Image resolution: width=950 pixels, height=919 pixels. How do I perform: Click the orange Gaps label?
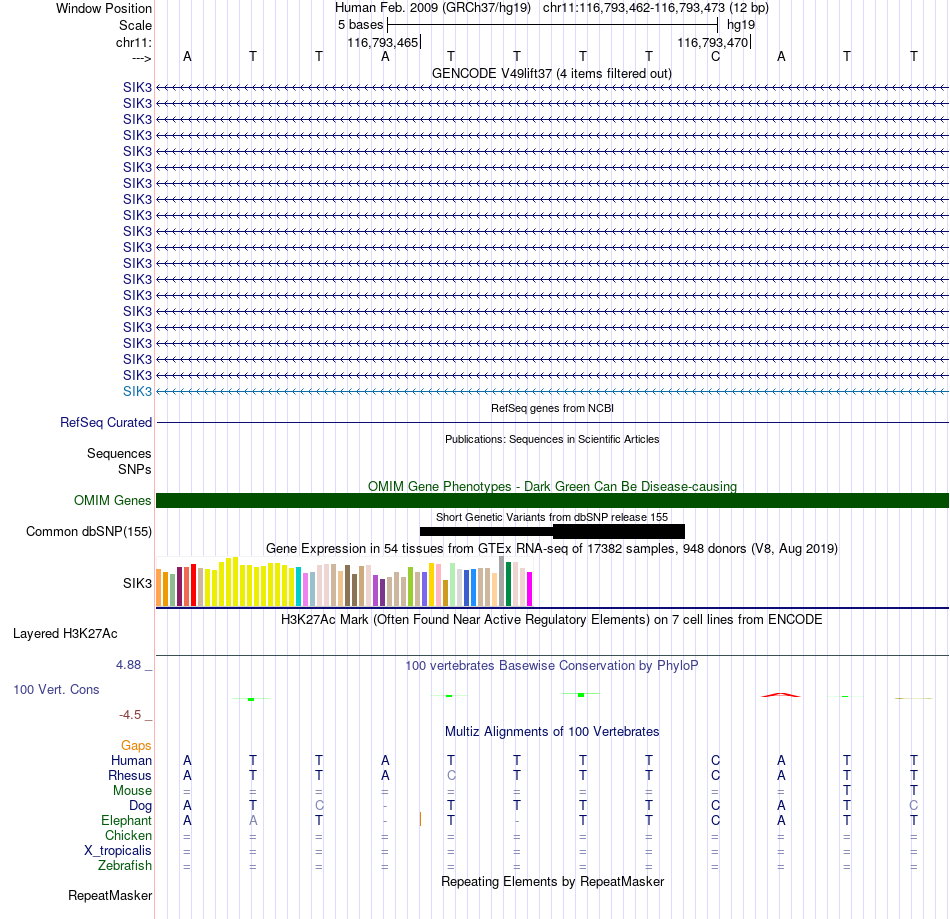coord(136,746)
